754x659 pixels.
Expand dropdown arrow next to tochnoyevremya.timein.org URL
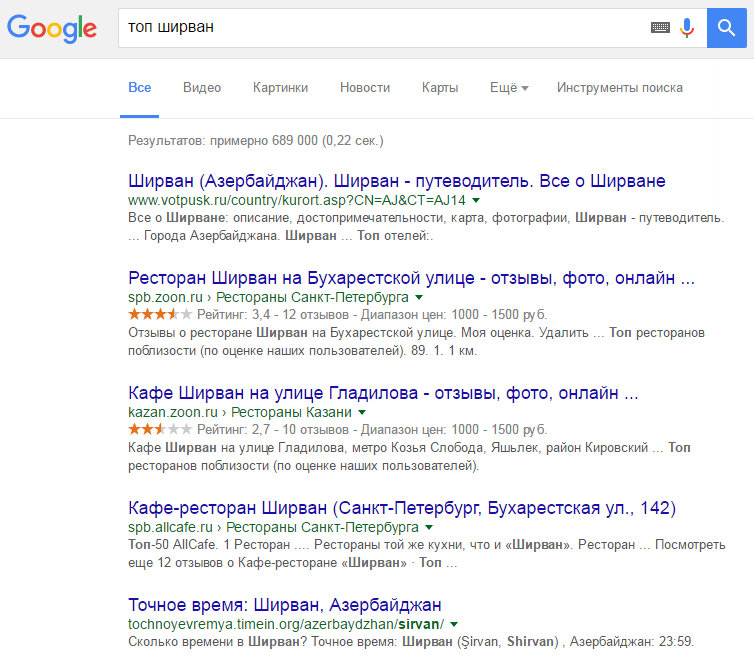(x=454, y=624)
